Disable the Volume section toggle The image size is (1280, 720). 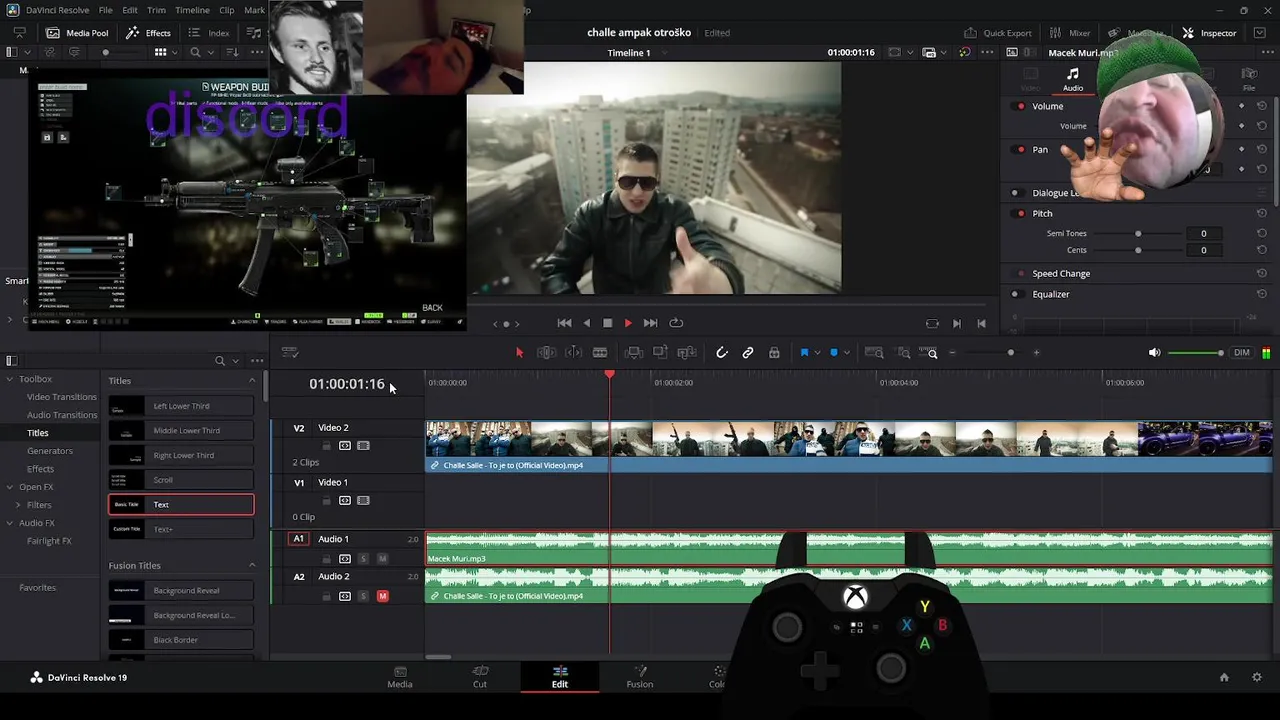click(1020, 106)
